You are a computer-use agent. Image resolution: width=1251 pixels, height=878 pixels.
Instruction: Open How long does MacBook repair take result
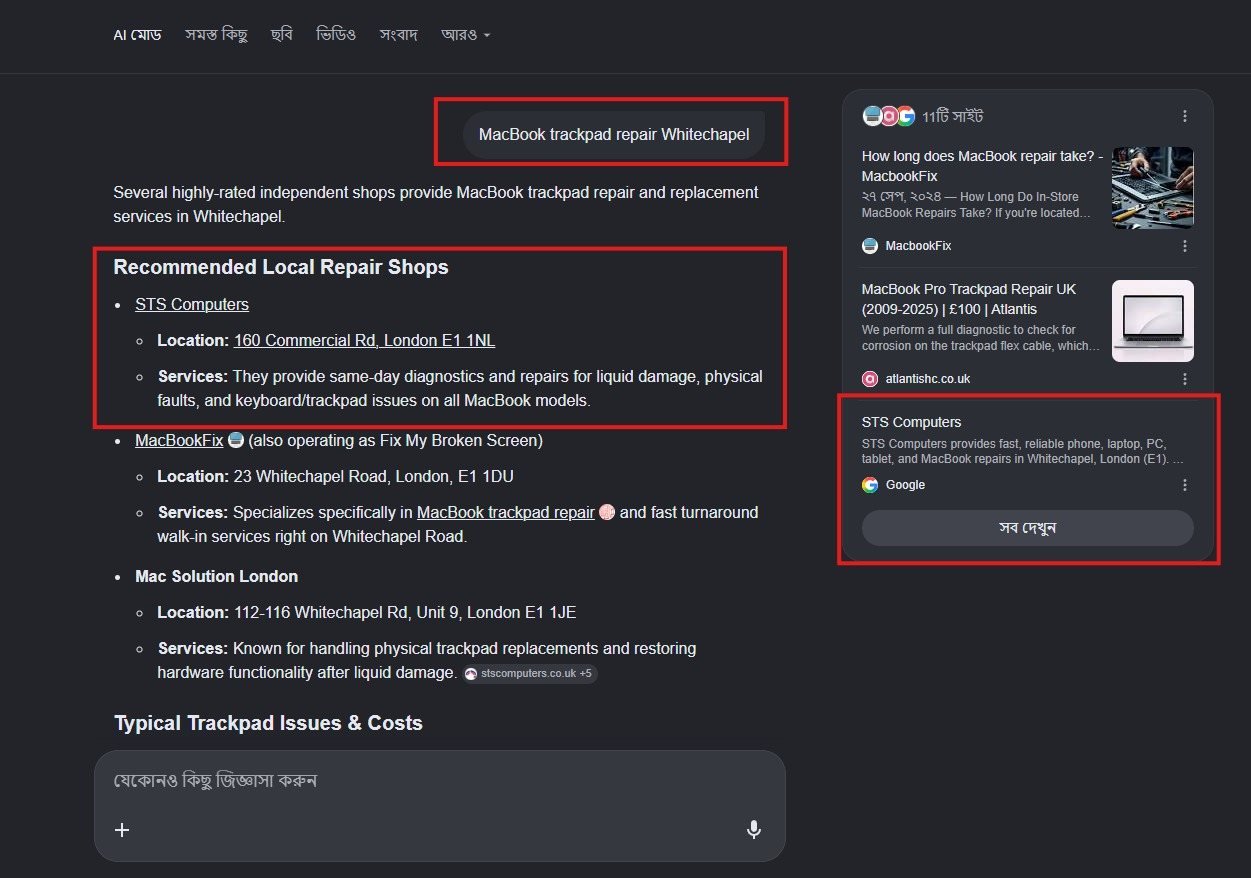(x=982, y=166)
